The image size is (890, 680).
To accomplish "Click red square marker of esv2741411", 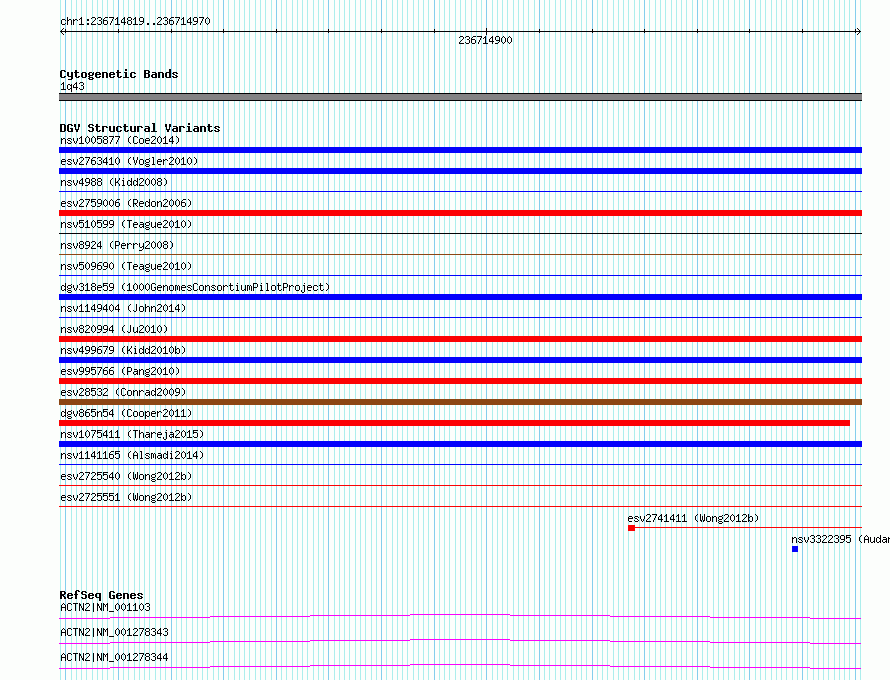I will pos(631,528).
